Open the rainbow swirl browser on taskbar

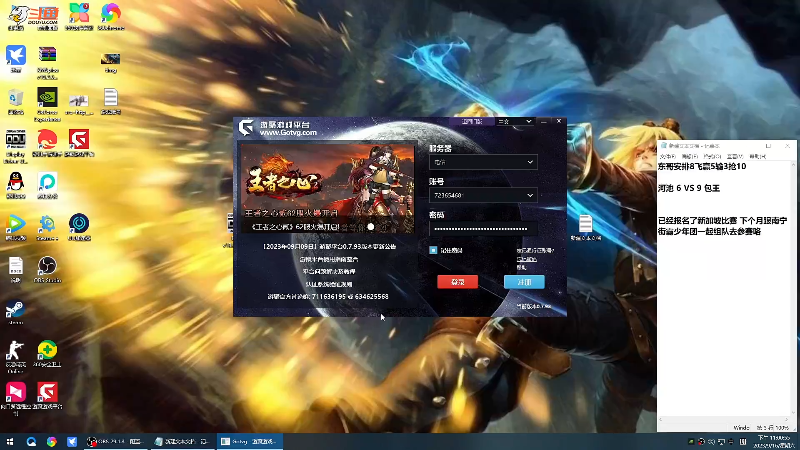tap(52, 441)
